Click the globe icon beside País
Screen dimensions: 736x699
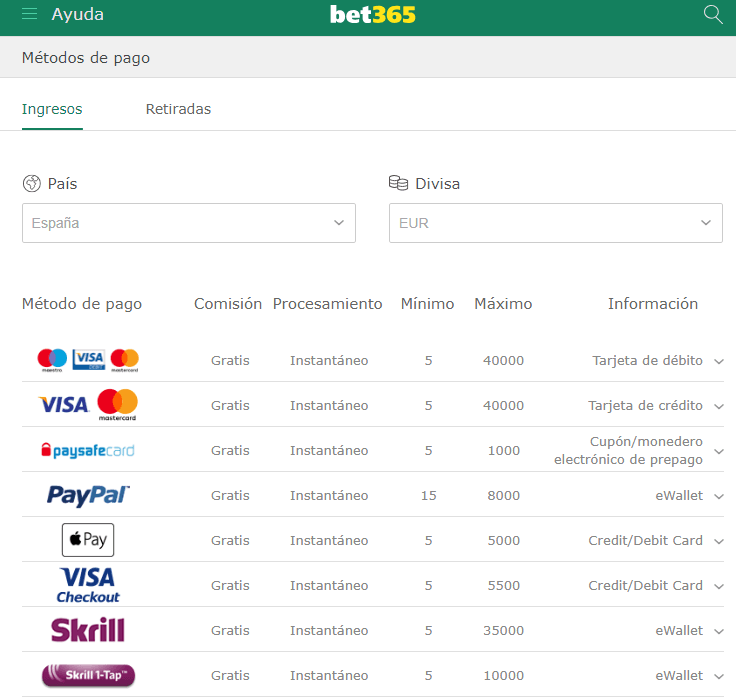(32, 183)
